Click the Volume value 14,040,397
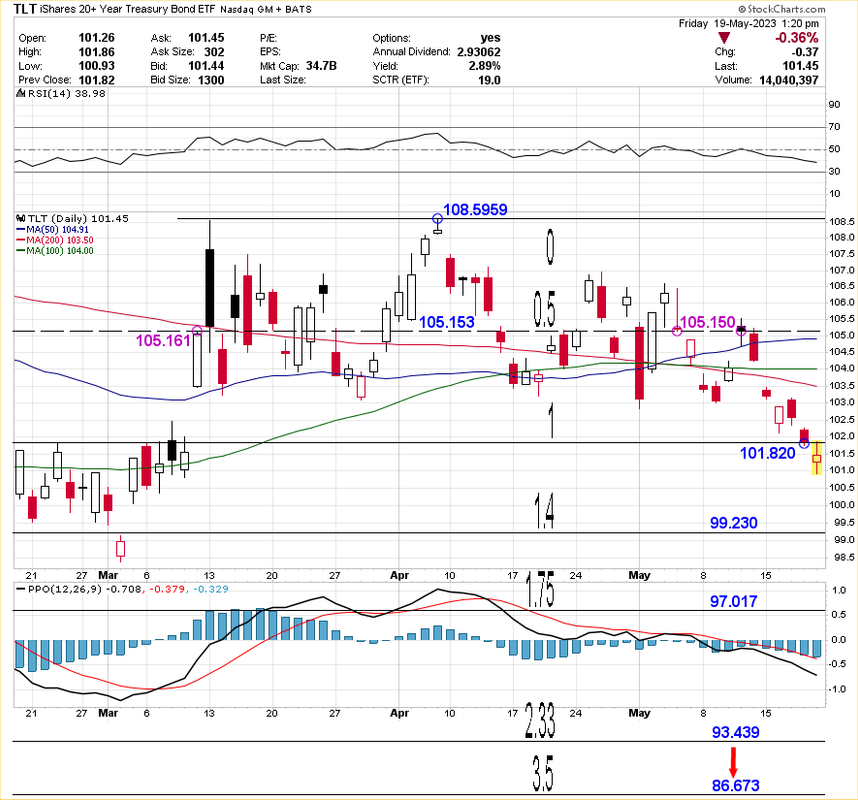This screenshot has height=800, width=858. tap(789, 80)
